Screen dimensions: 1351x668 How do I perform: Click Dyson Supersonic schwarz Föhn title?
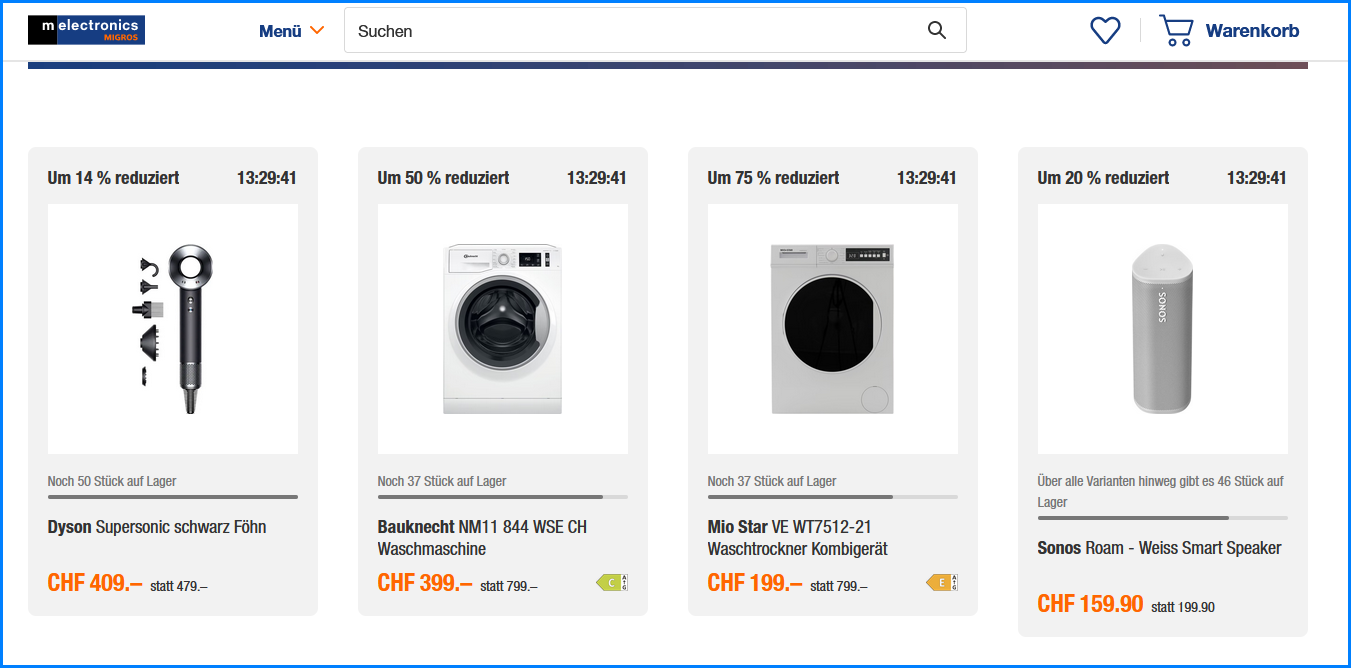(x=157, y=527)
